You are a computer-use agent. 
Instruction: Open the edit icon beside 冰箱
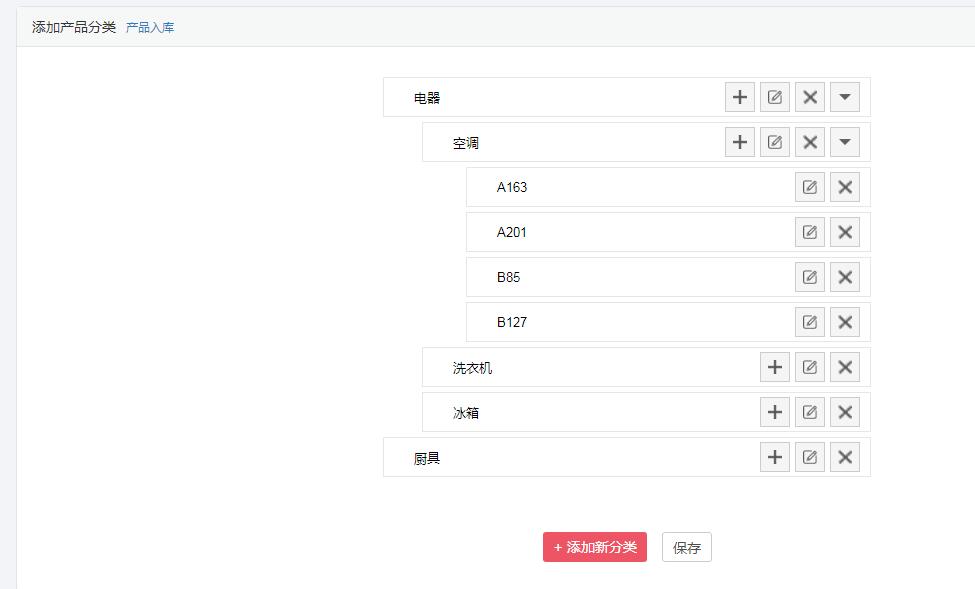point(809,411)
